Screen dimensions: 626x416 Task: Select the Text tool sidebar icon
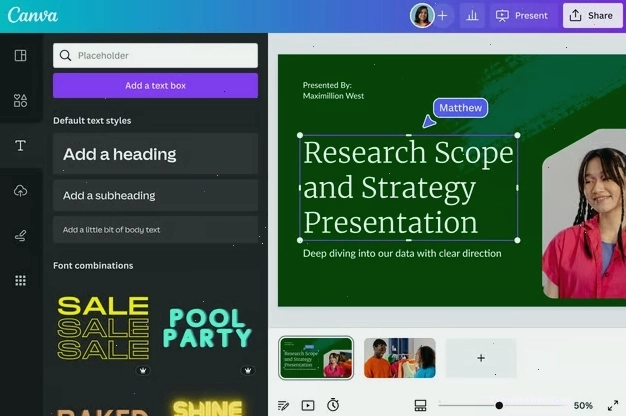(x=20, y=145)
